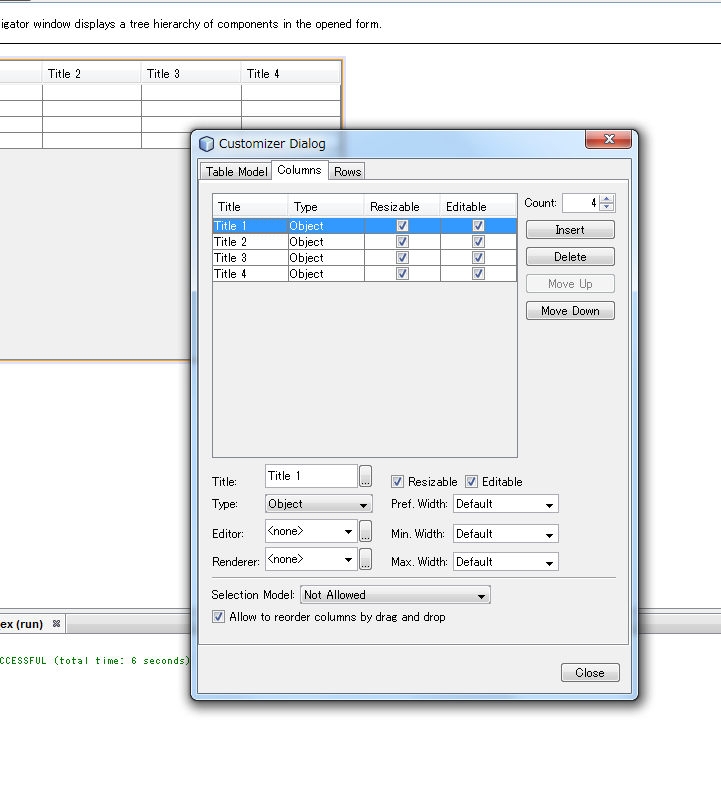Close the Customizer Dialog with X
The height and width of the screenshot is (796, 721).
[609, 139]
